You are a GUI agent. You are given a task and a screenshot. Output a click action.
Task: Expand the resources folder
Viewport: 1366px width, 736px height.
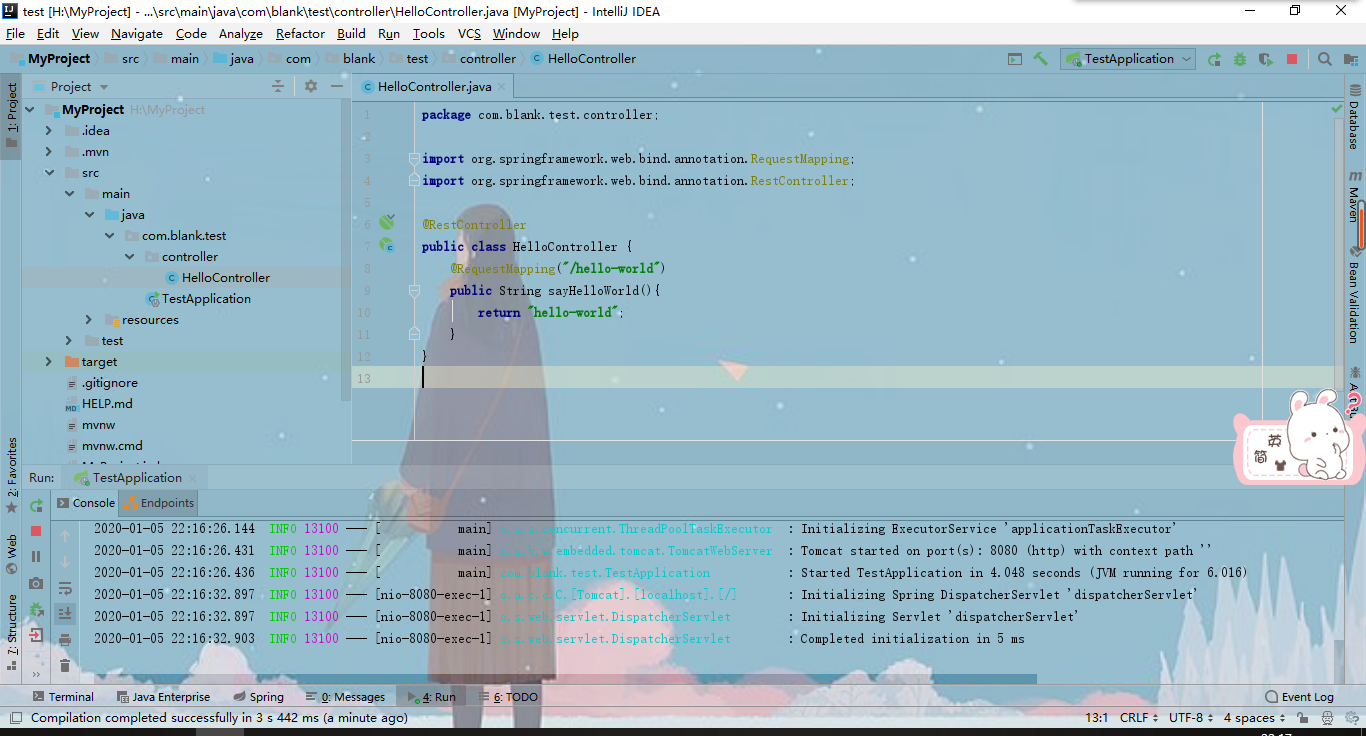(89, 320)
